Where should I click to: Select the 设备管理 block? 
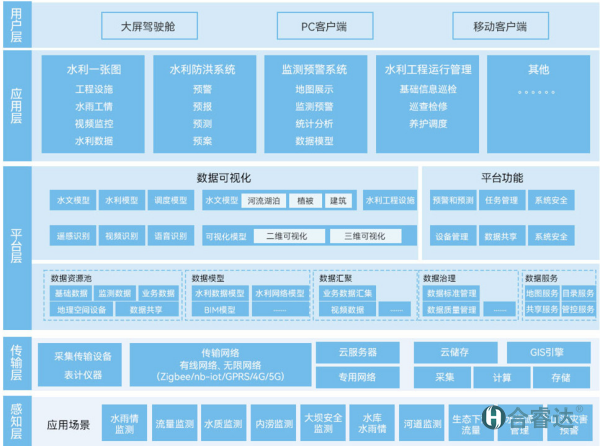point(453,237)
